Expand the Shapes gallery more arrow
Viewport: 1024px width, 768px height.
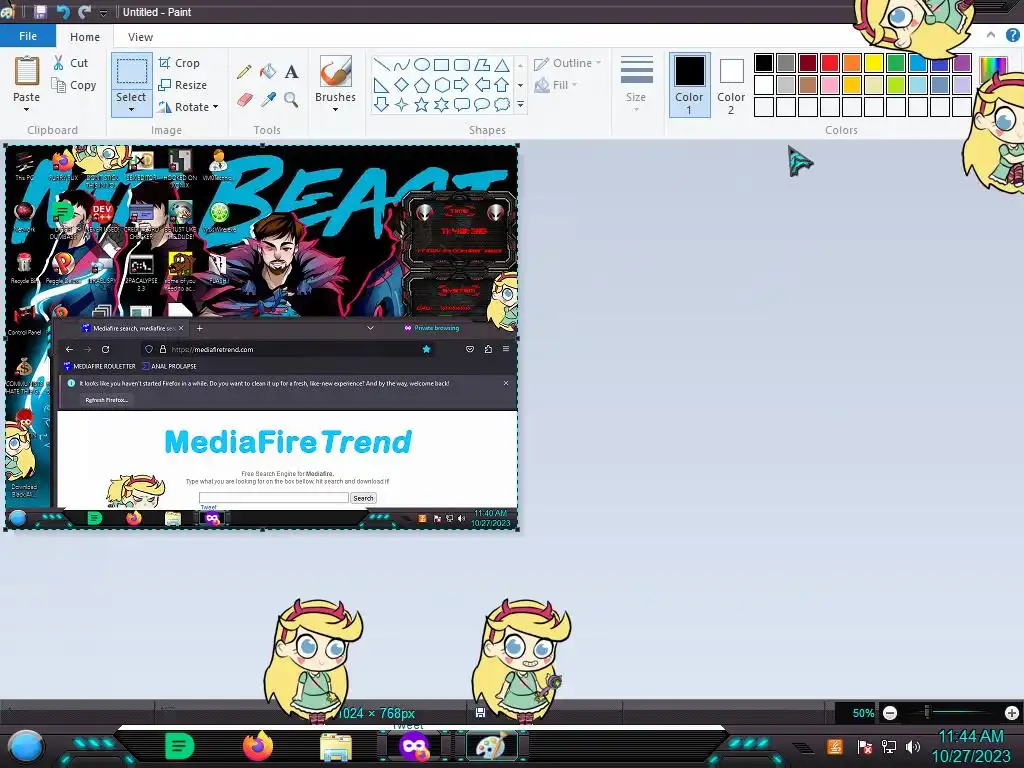[520, 104]
